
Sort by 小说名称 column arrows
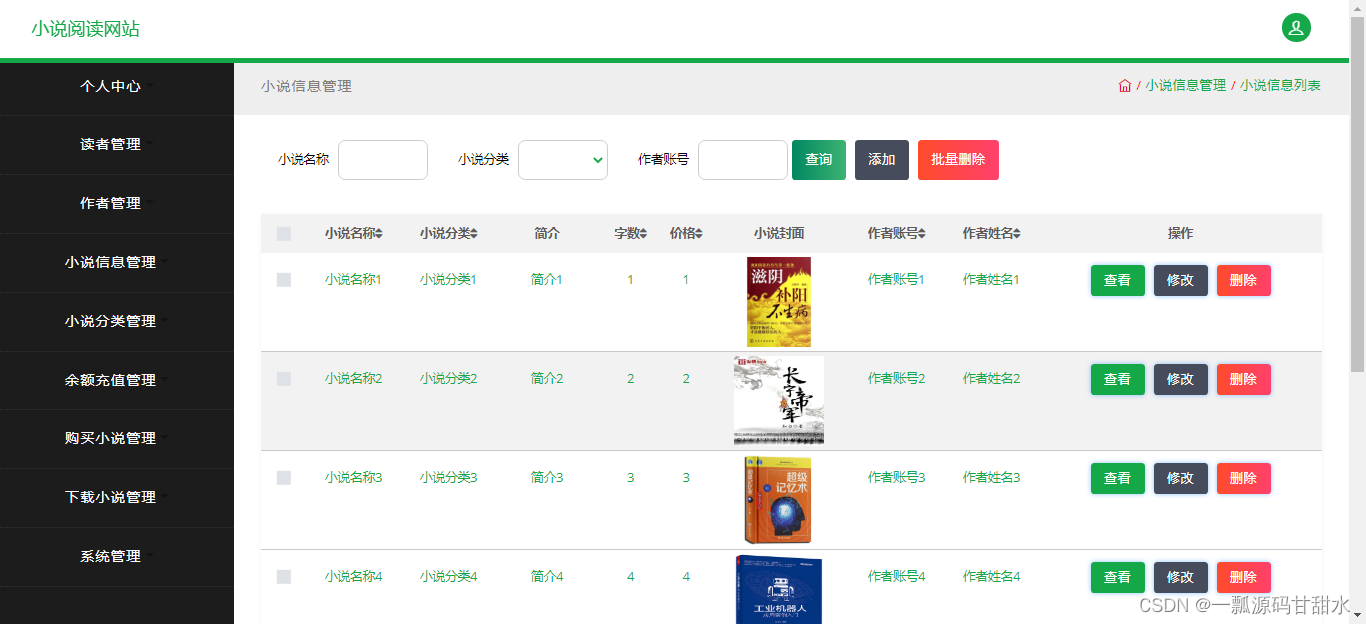pyautogui.click(x=379, y=233)
